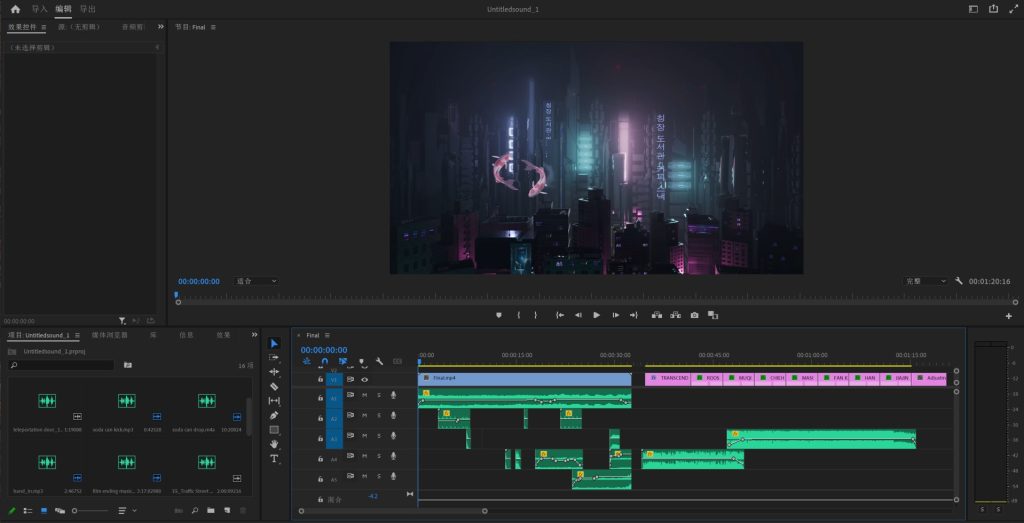Click the New Item button in Project panel
This screenshot has width=1024, height=523.
pyautogui.click(x=227, y=511)
